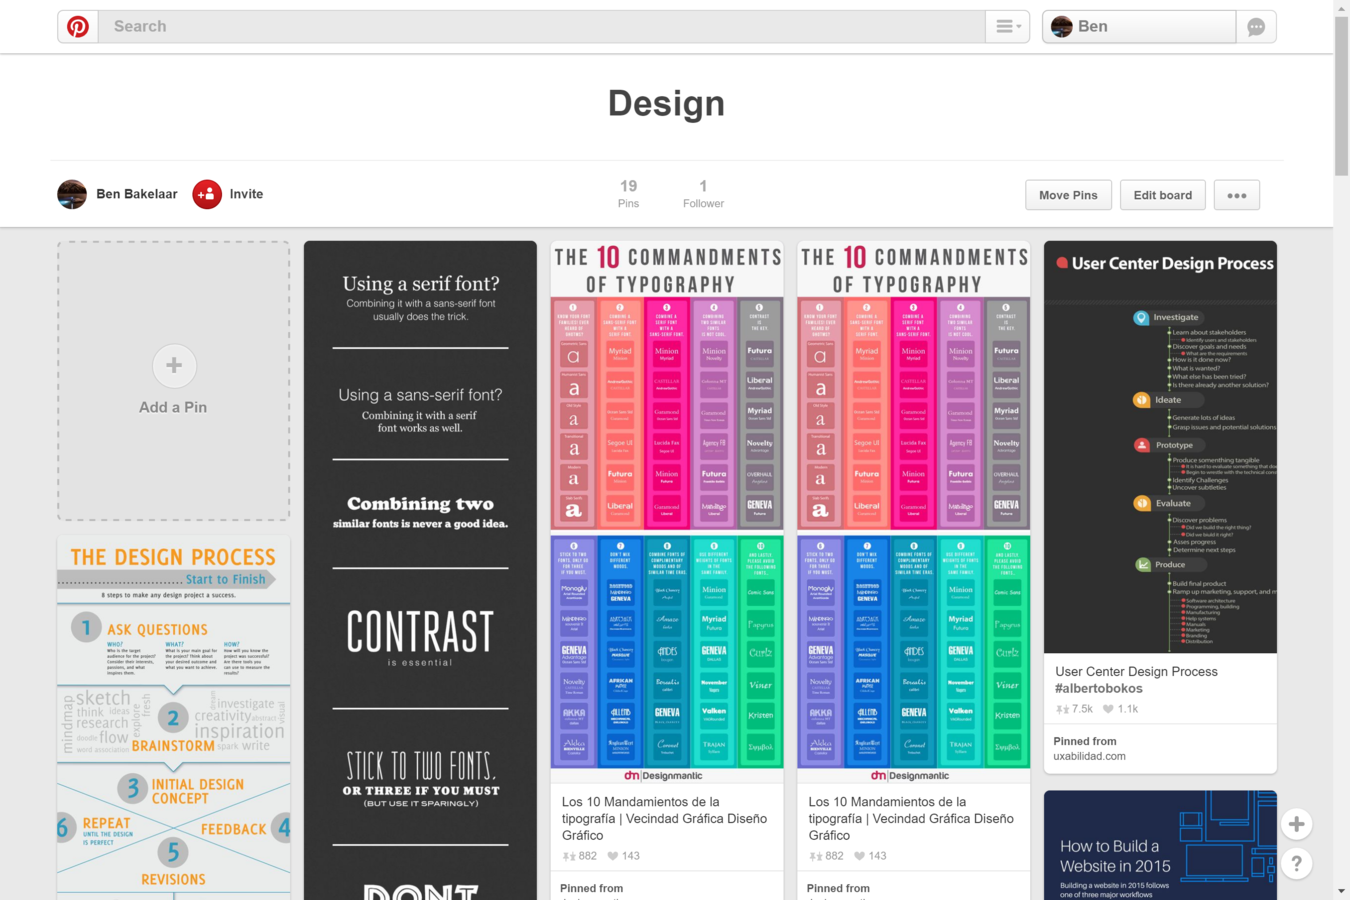Viewport: 1350px width, 900px height.
Task: Click User Center Design Process #albertobokos text
Action: pyautogui.click(x=1136, y=680)
